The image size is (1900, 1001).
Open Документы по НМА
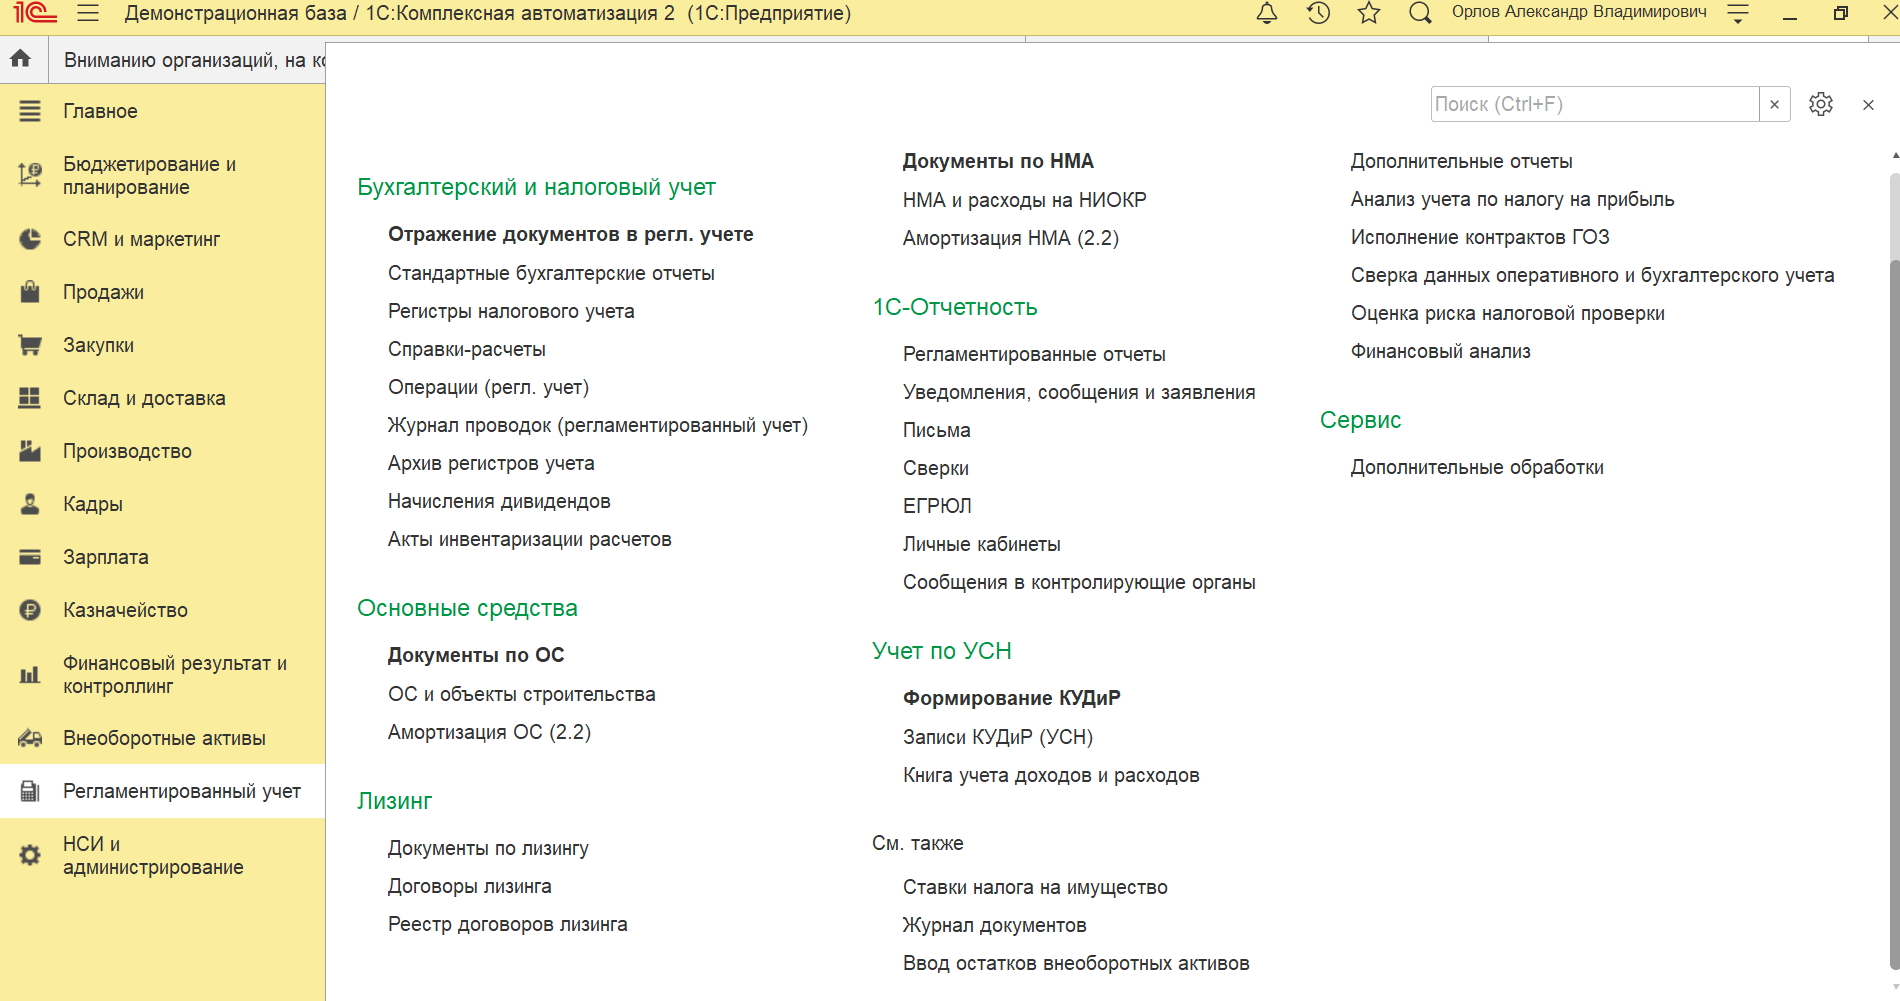tap(998, 161)
